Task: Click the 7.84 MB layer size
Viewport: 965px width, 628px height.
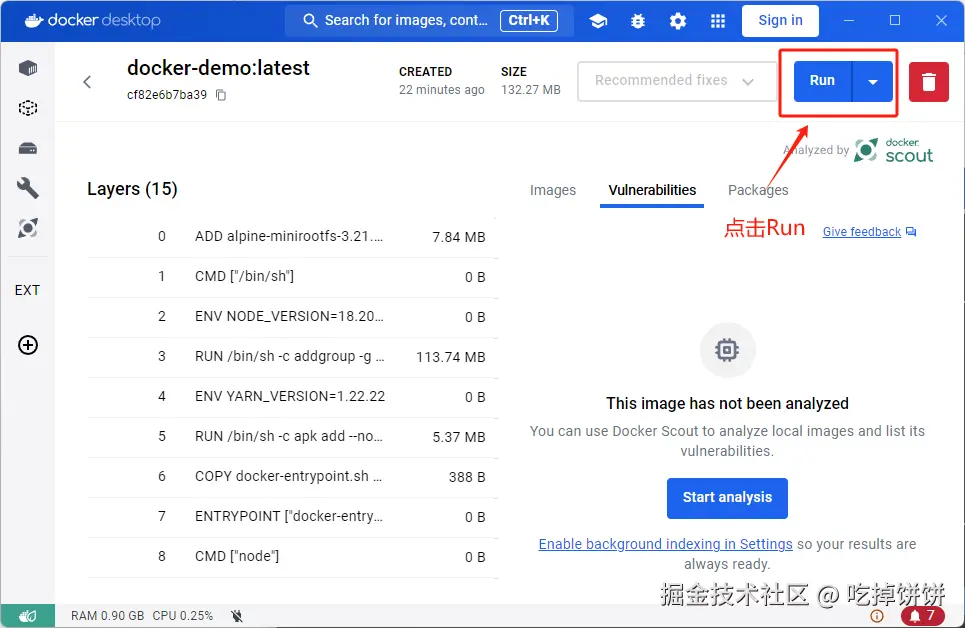Action: pyautogui.click(x=458, y=237)
